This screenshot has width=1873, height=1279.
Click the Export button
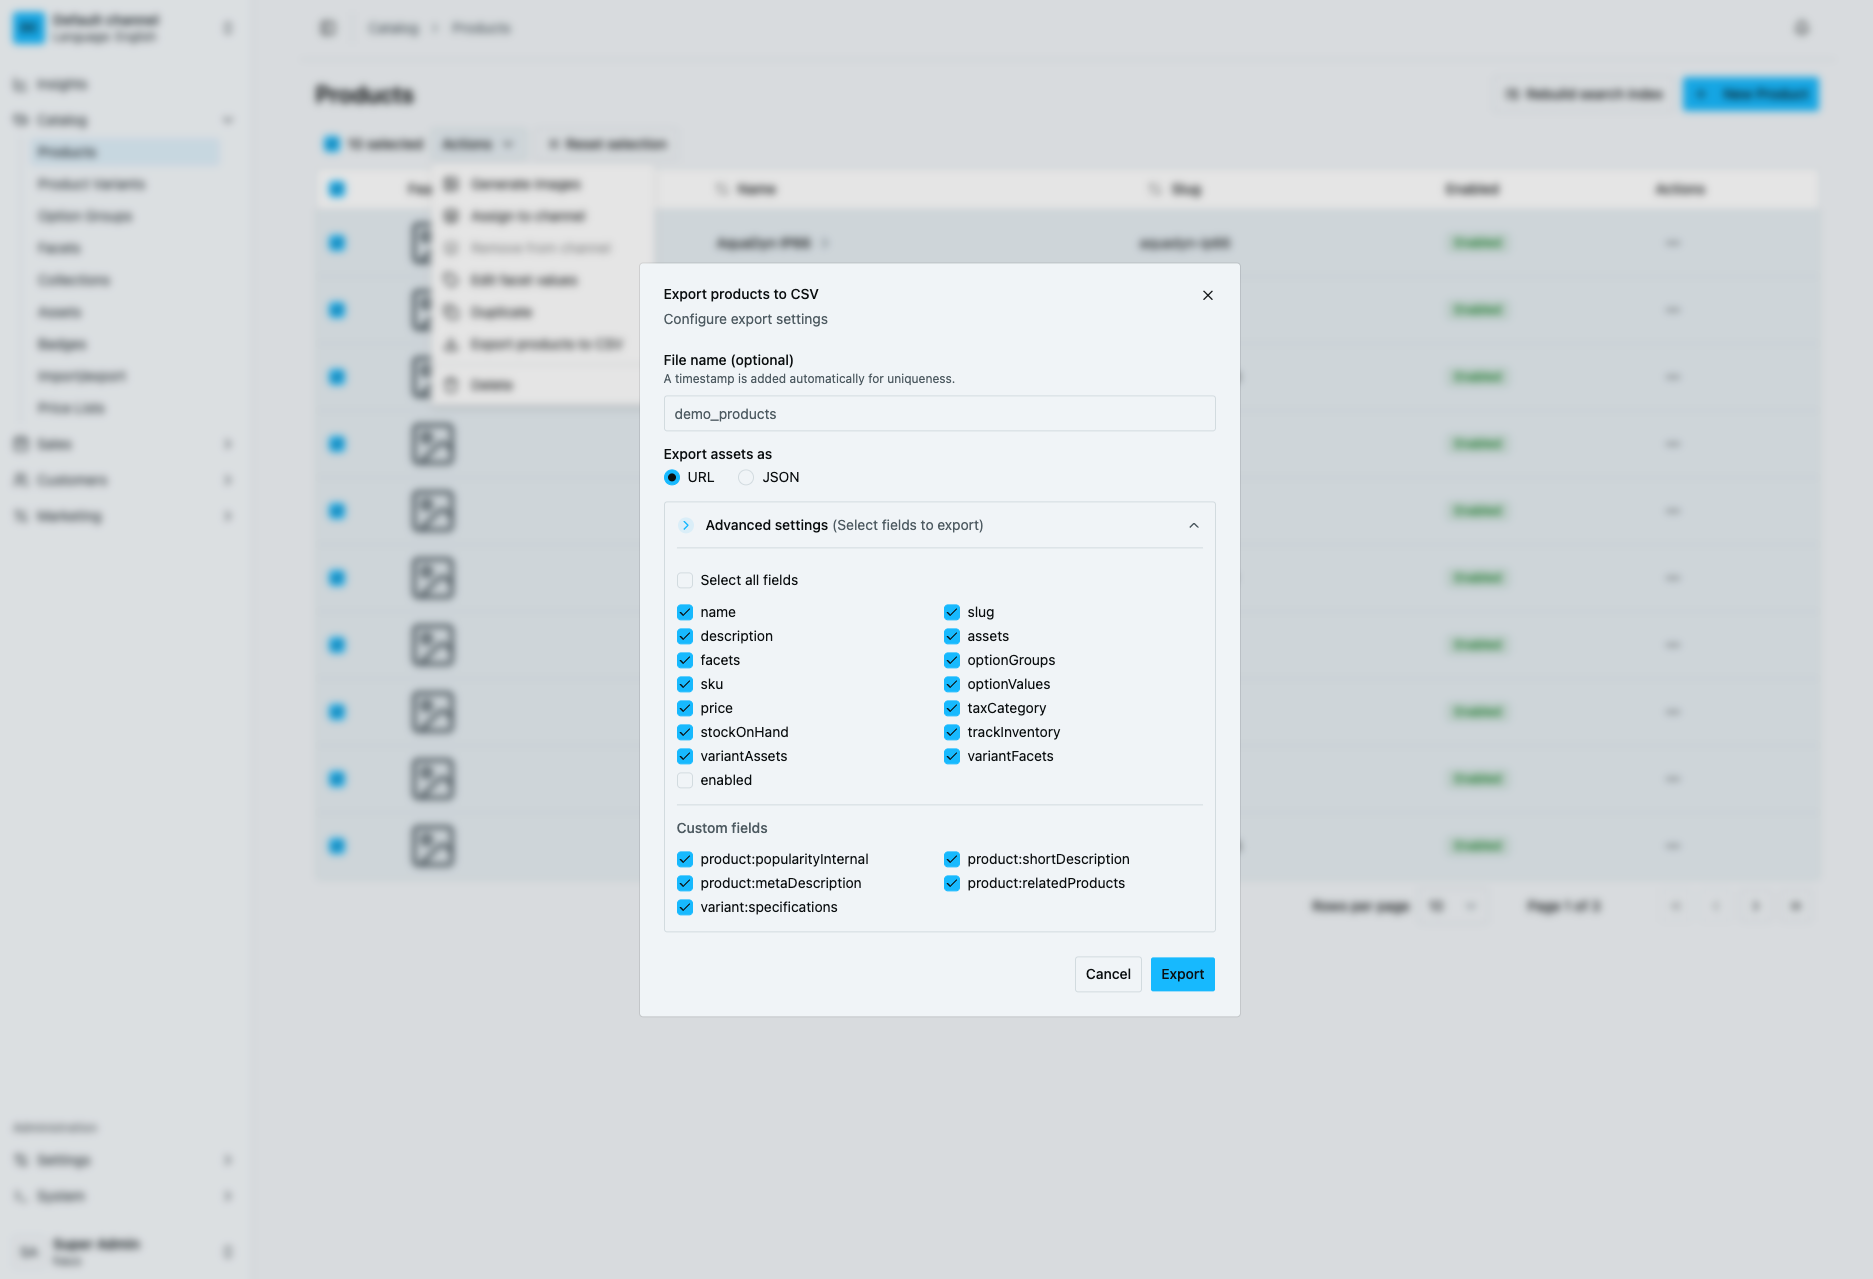pyautogui.click(x=1182, y=974)
